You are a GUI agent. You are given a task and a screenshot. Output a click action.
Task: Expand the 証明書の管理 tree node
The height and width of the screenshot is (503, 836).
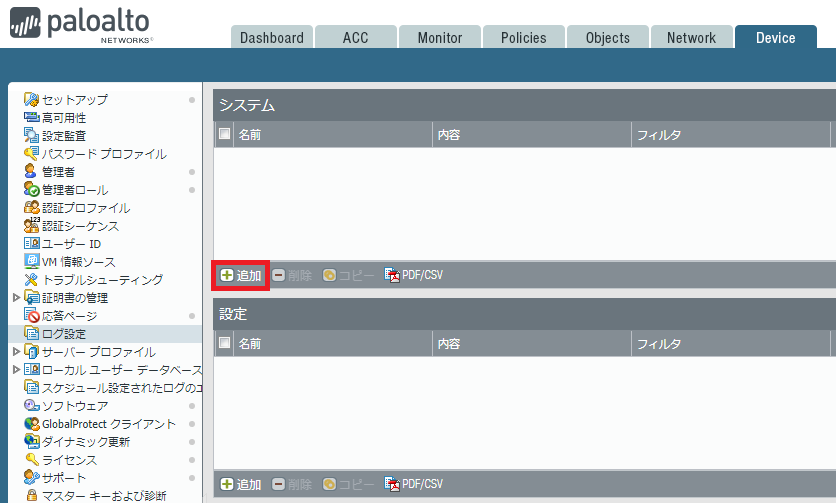[x=15, y=298]
